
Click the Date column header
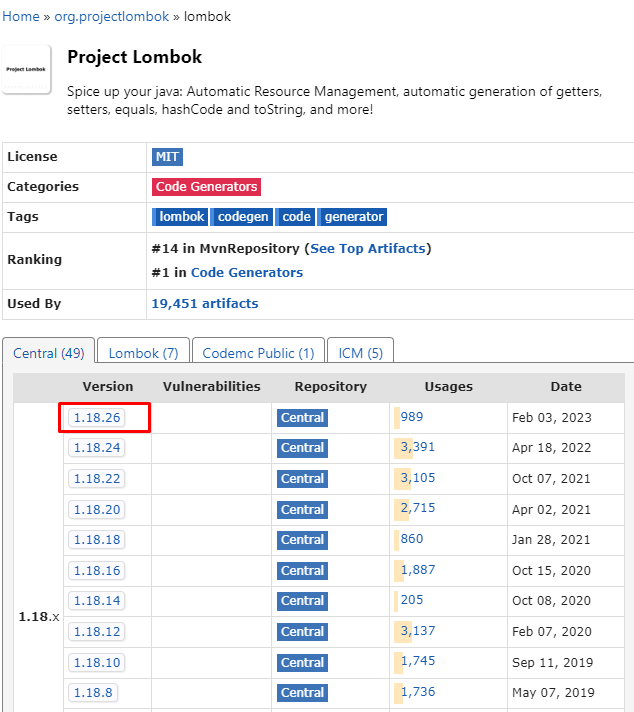[566, 386]
